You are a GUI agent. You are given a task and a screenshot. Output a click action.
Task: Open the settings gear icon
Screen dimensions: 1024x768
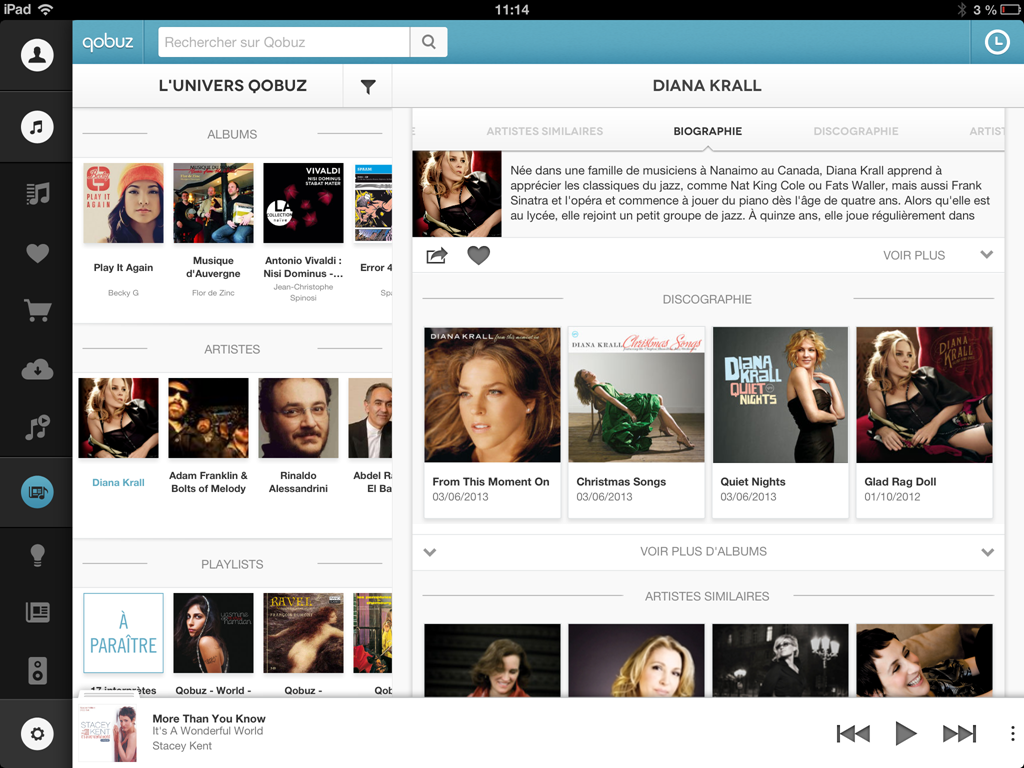[x=37, y=734]
